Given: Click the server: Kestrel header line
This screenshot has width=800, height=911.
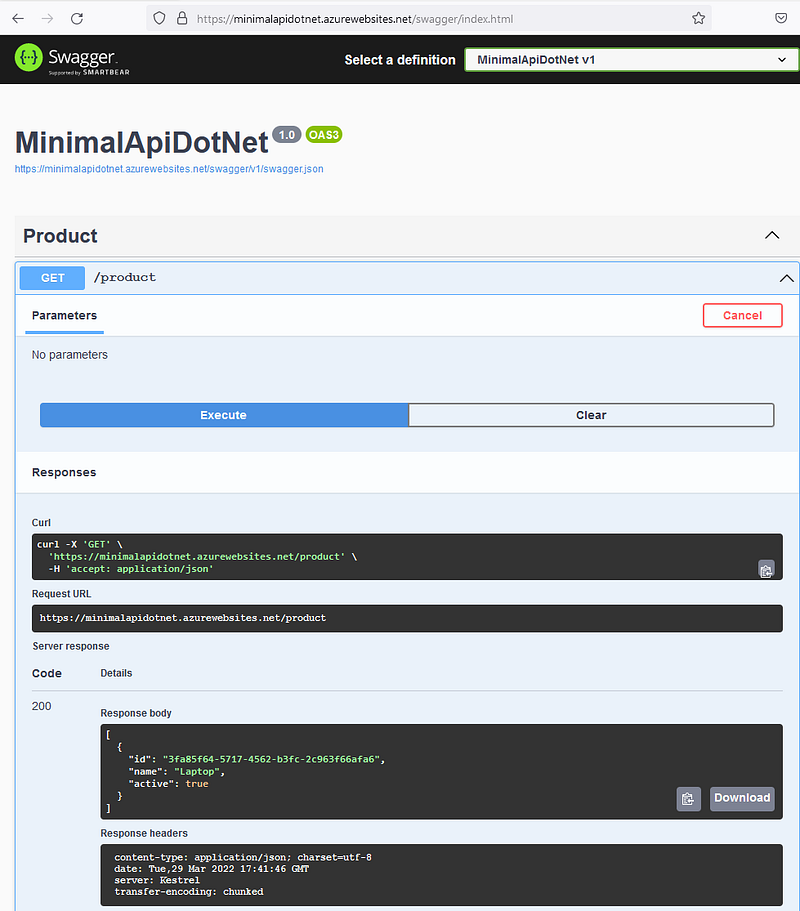Looking at the screenshot, I should tap(157, 881).
